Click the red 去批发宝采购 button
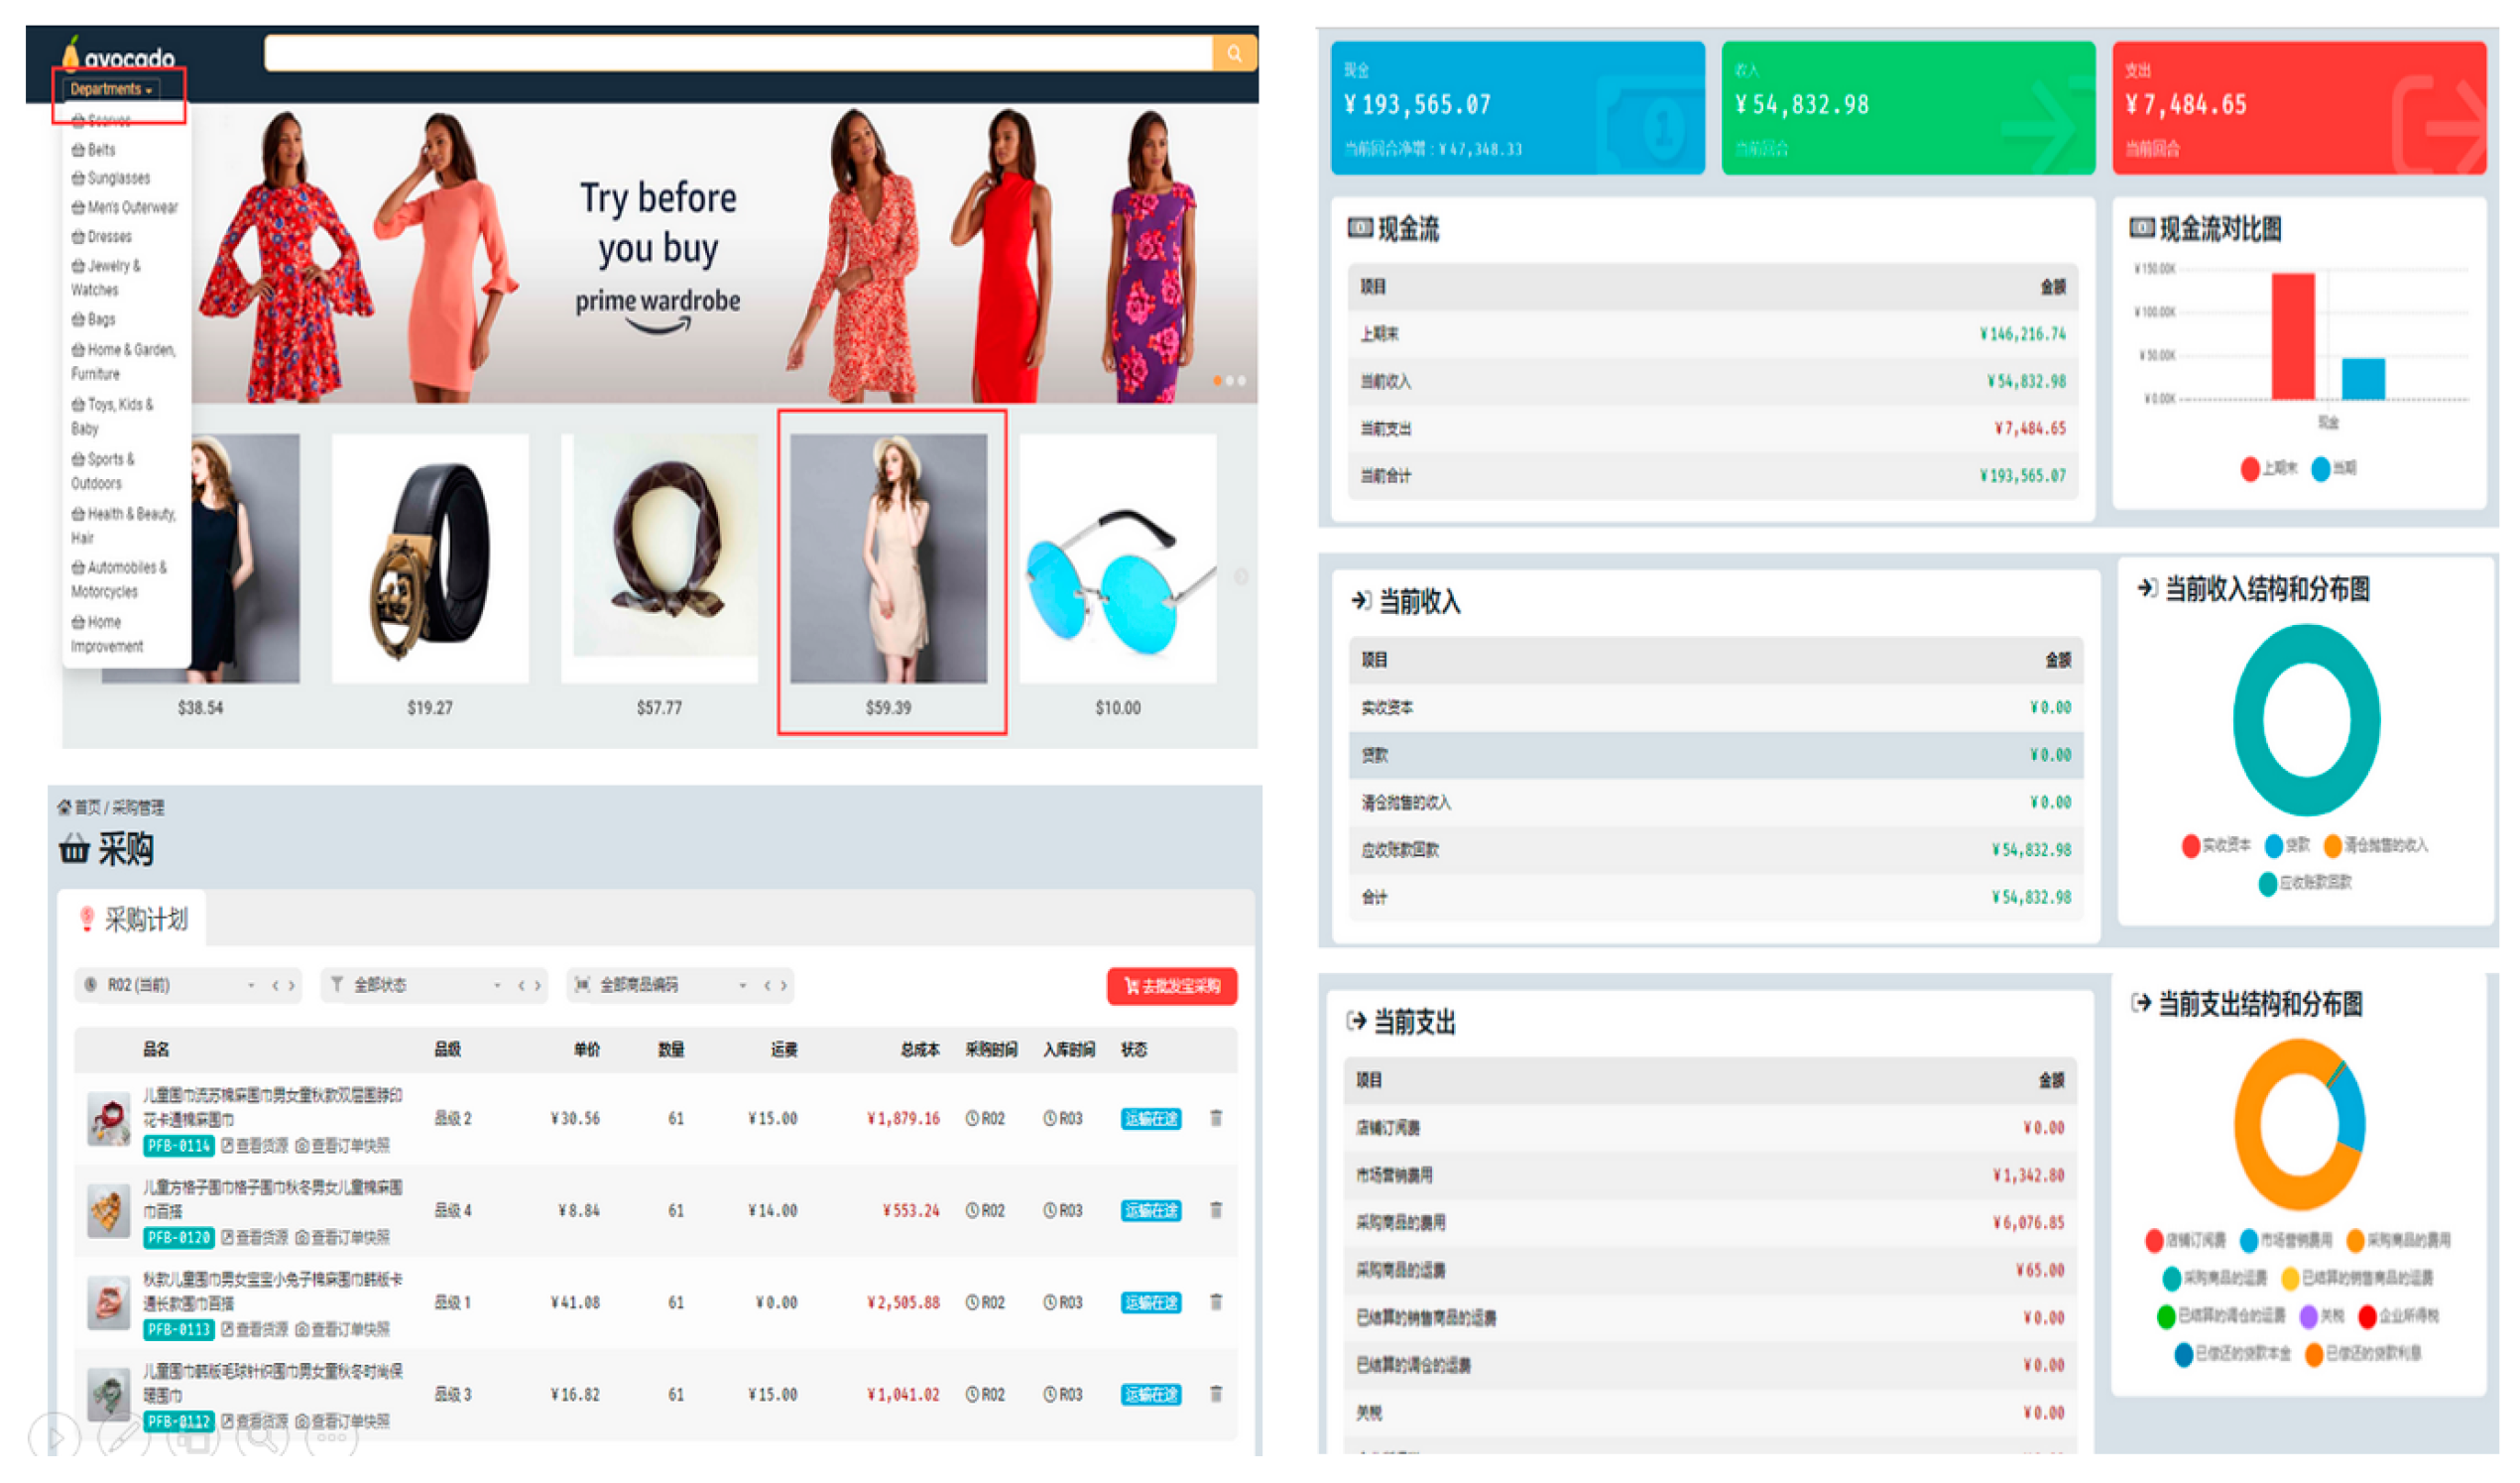Image resolution: width=2520 pixels, height=1483 pixels. pyautogui.click(x=1172, y=986)
